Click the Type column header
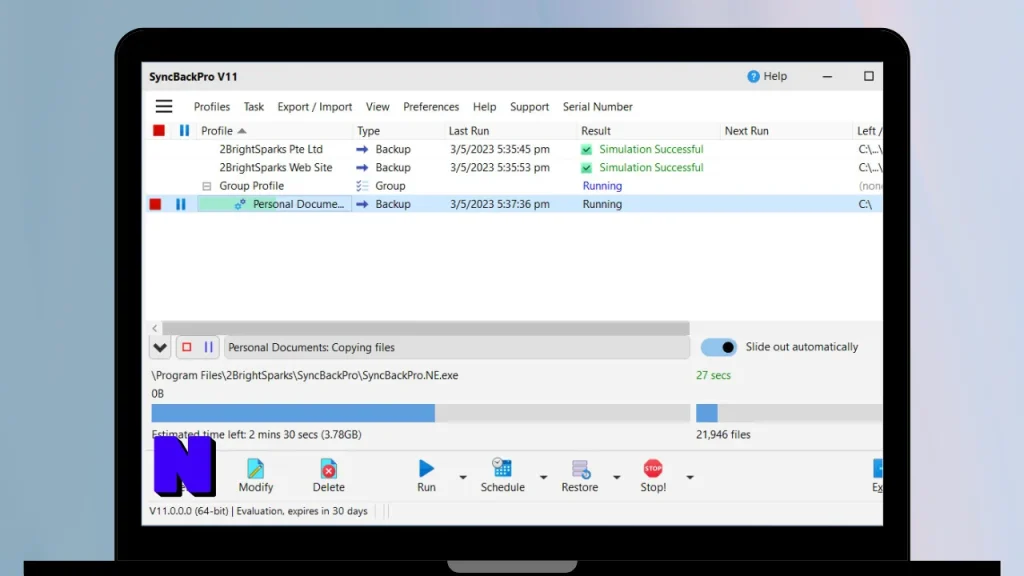This screenshot has width=1024, height=576. point(398,131)
